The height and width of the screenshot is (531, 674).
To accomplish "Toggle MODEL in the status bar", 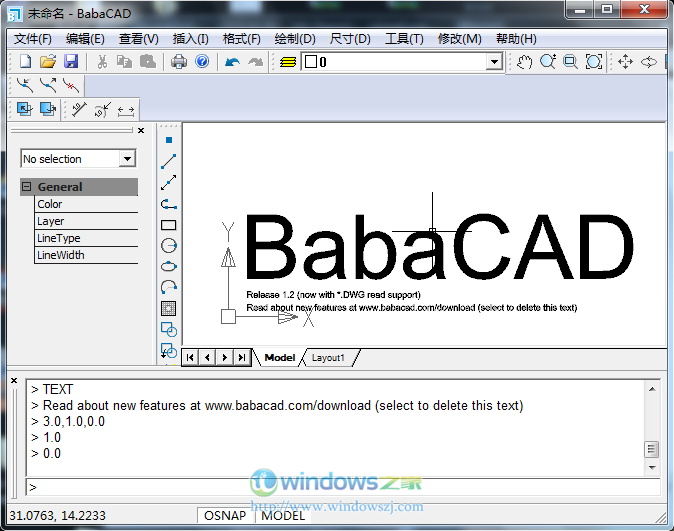I will click(x=283, y=515).
